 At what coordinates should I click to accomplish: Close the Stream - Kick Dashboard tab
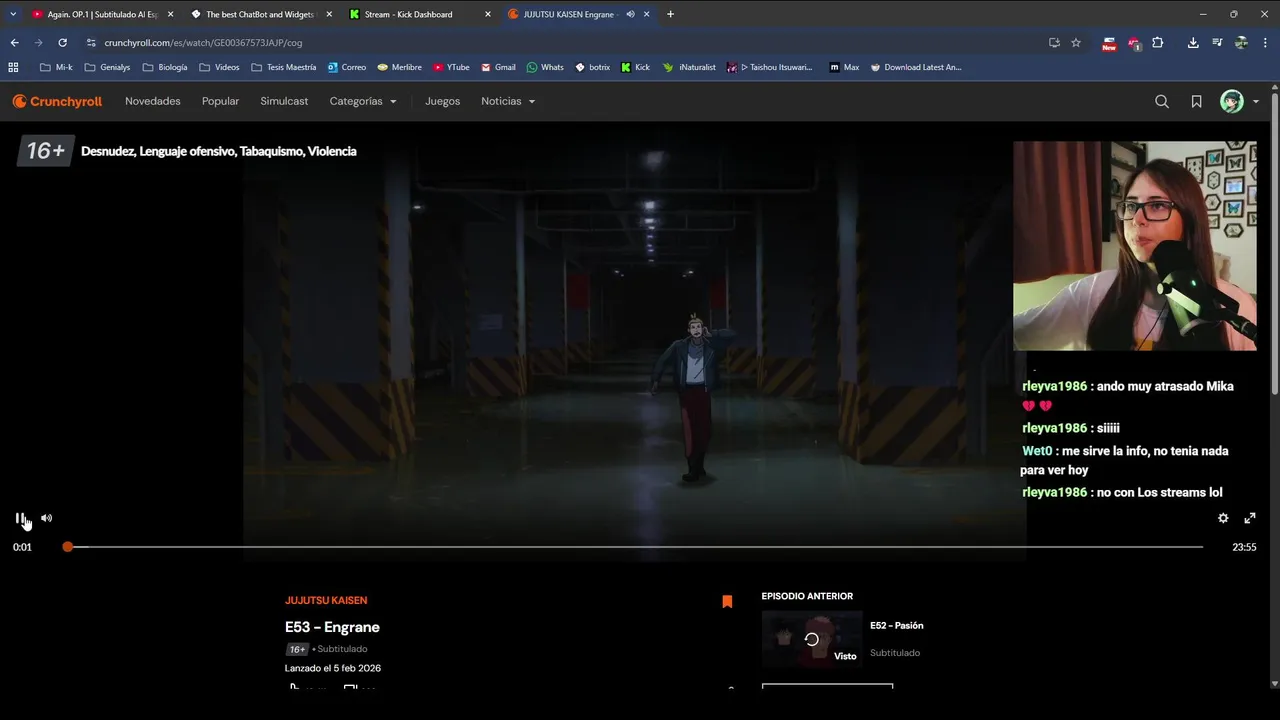click(x=488, y=14)
